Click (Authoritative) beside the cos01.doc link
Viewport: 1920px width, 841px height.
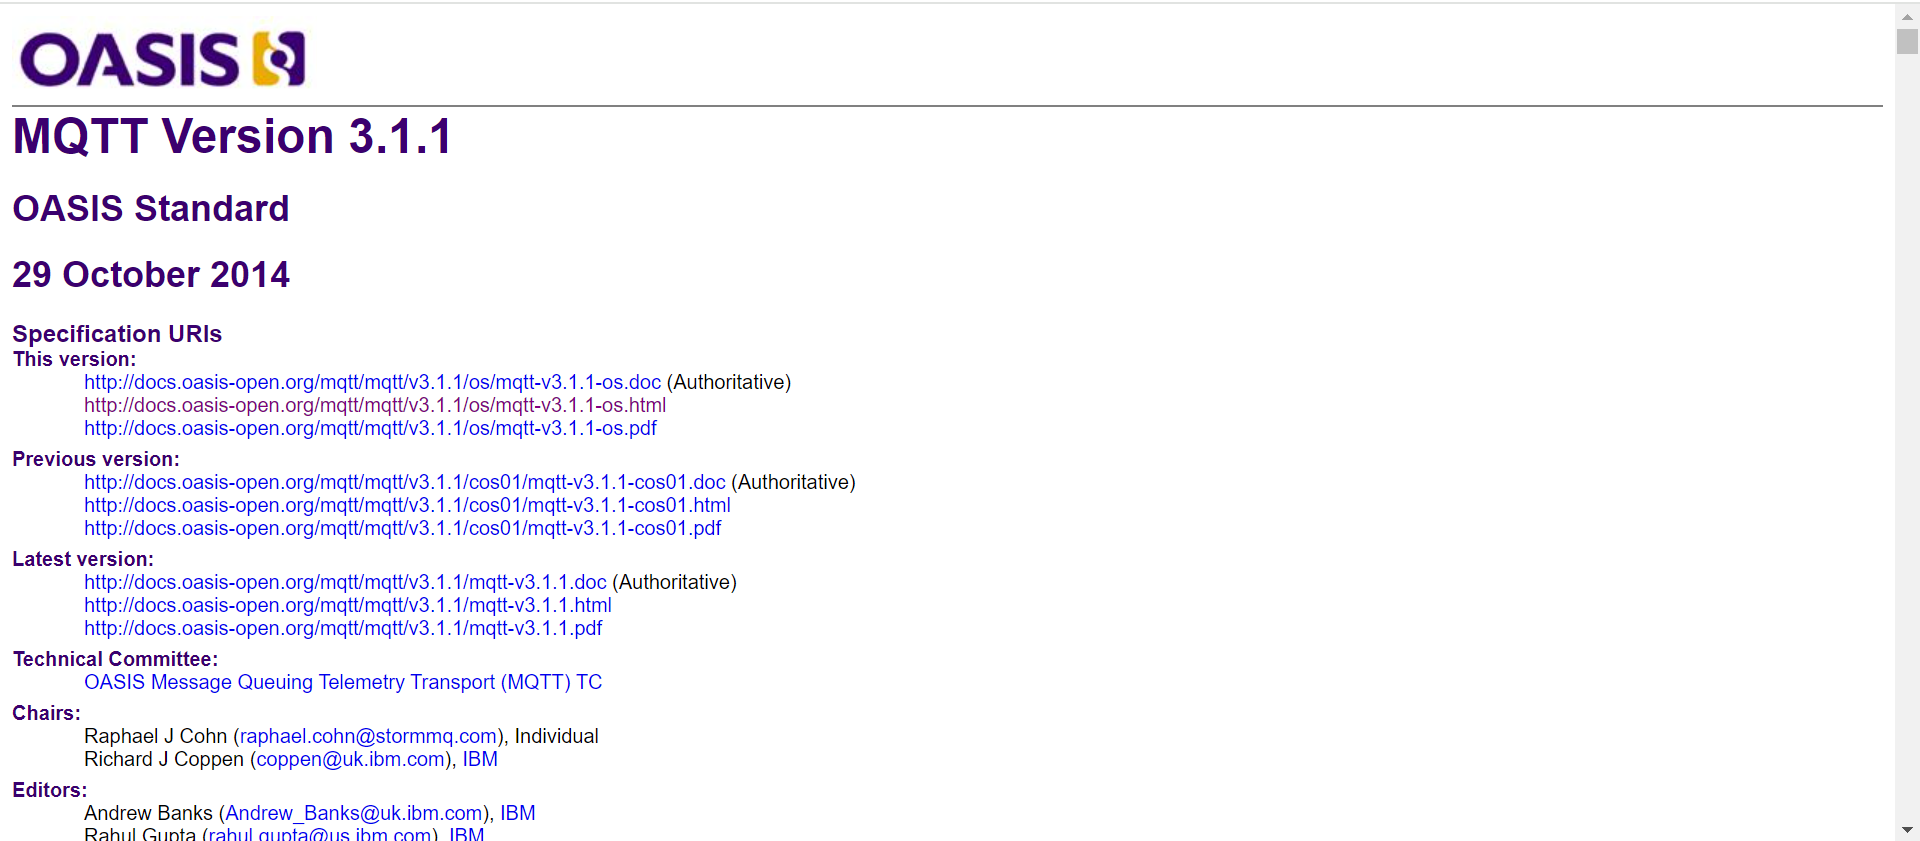click(x=794, y=482)
